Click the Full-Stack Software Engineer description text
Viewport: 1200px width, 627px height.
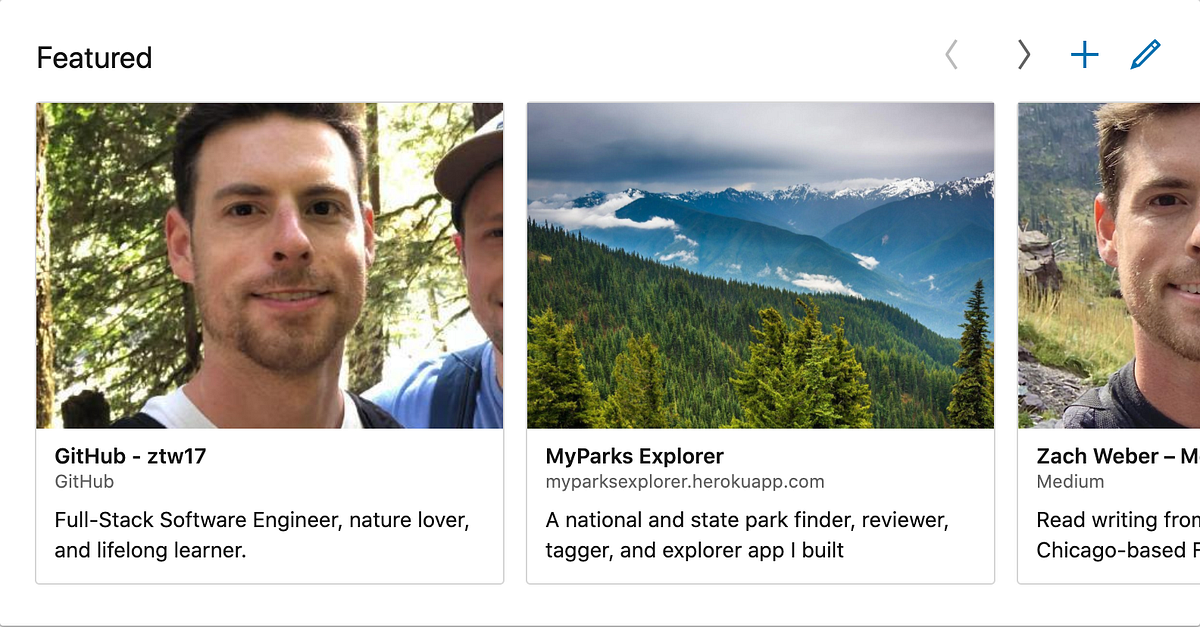(x=263, y=533)
